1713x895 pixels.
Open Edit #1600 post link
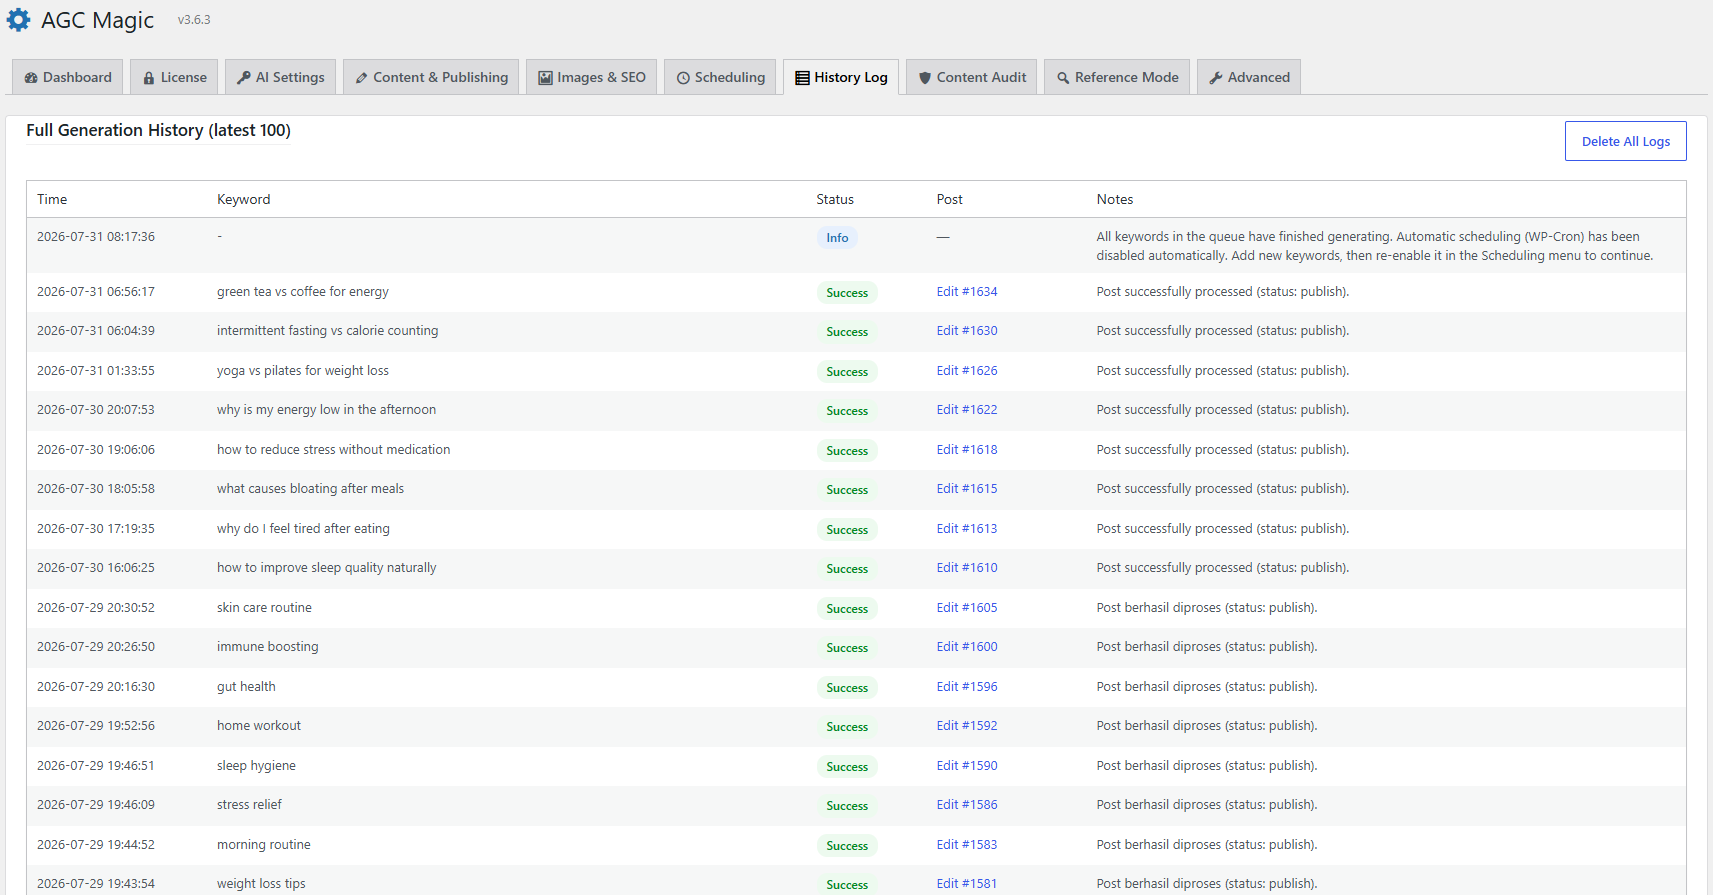tap(966, 647)
